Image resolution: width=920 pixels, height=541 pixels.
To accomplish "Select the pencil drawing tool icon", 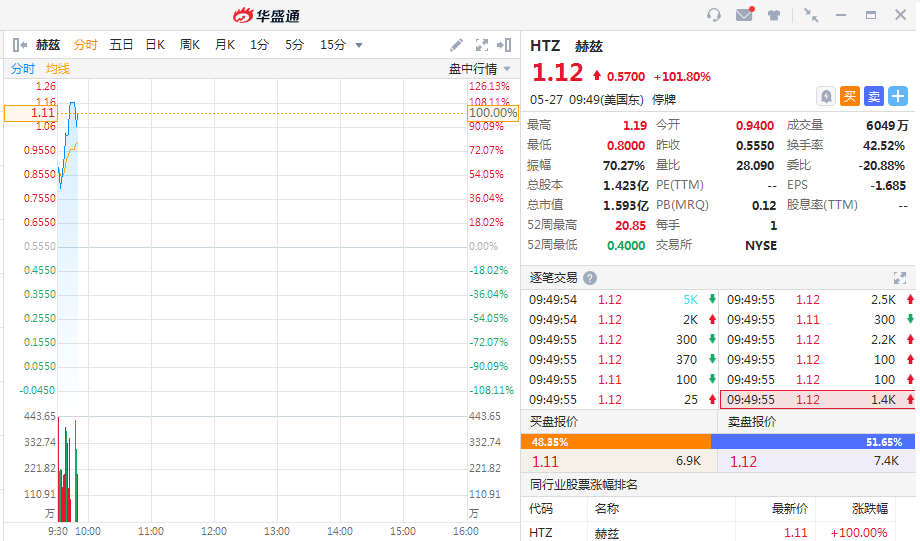I will (456, 45).
